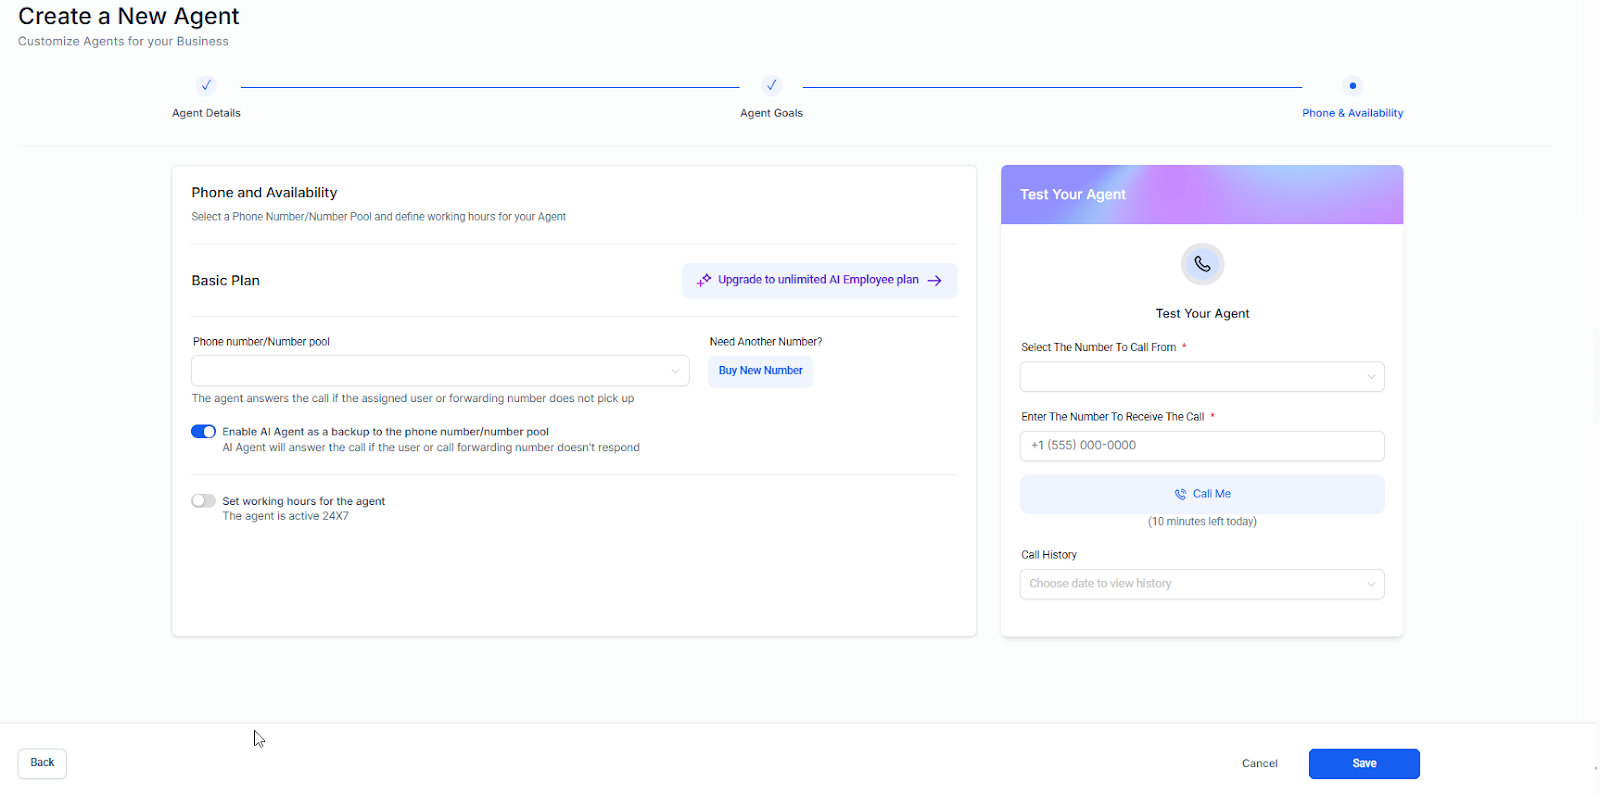This screenshot has height=794, width=1600.
Task: Click the Back button
Action: pyautogui.click(x=42, y=763)
